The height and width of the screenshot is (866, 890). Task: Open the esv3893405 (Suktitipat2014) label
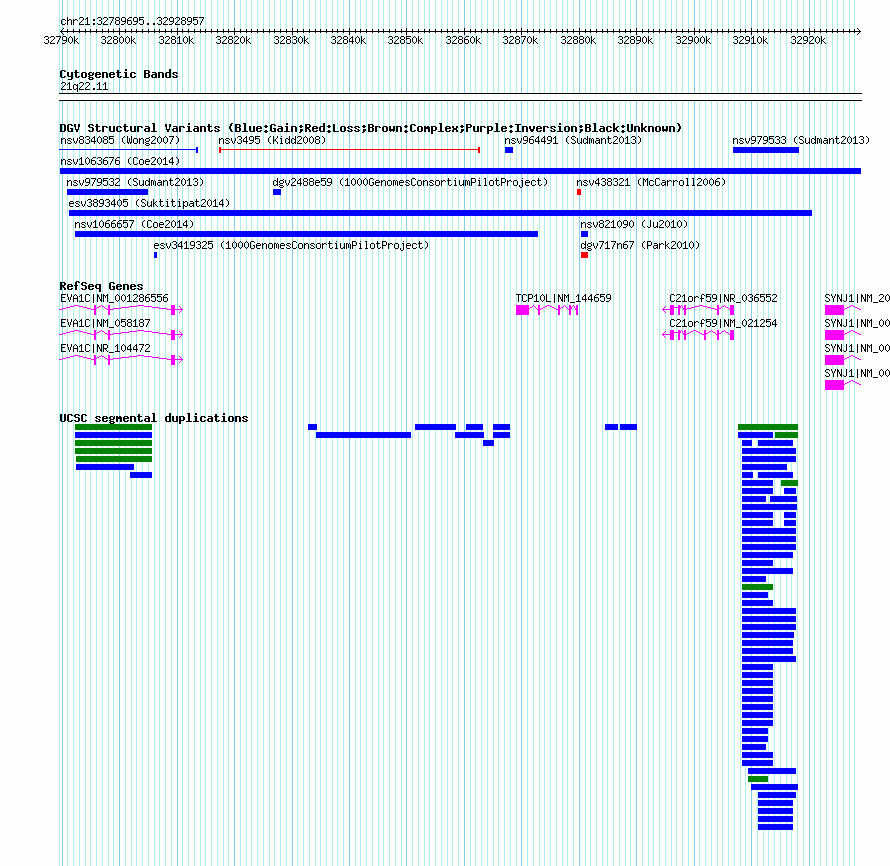coord(149,203)
